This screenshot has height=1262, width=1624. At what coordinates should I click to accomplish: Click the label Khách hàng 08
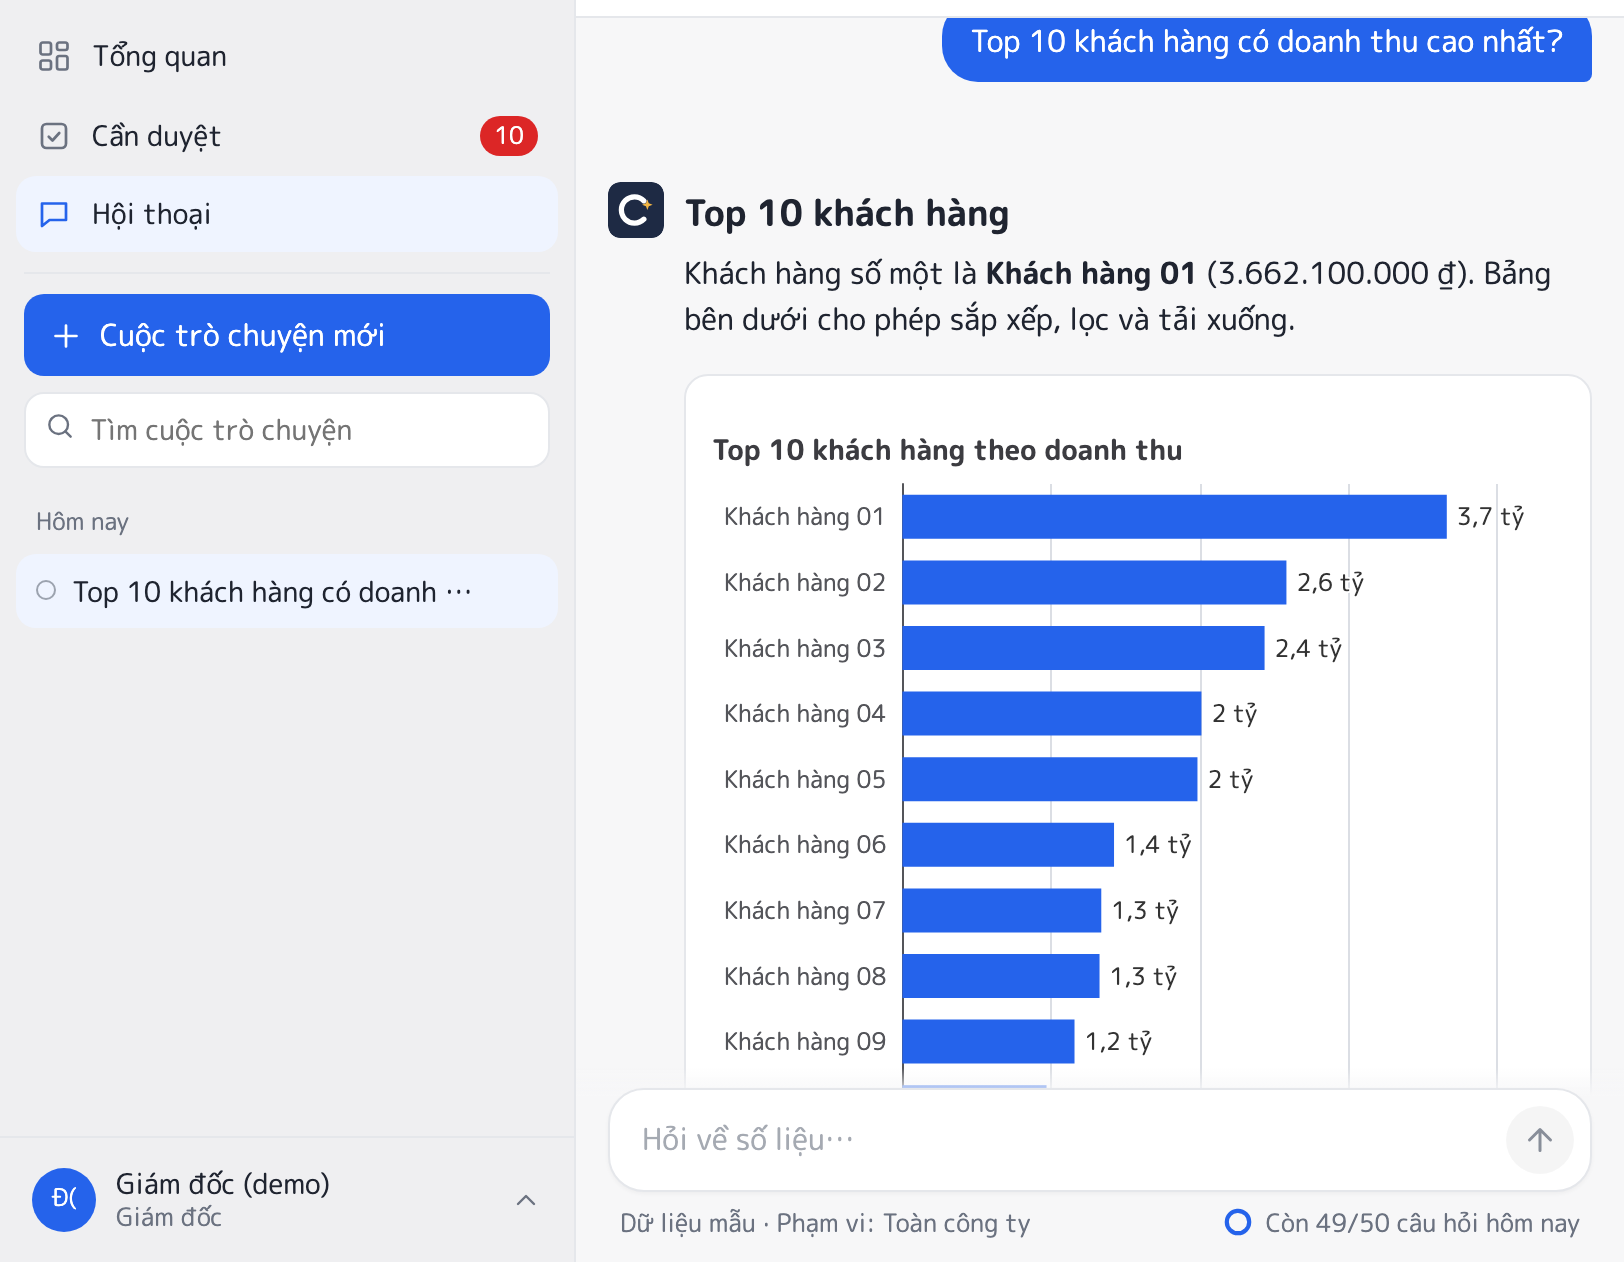click(x=805, y=977)
